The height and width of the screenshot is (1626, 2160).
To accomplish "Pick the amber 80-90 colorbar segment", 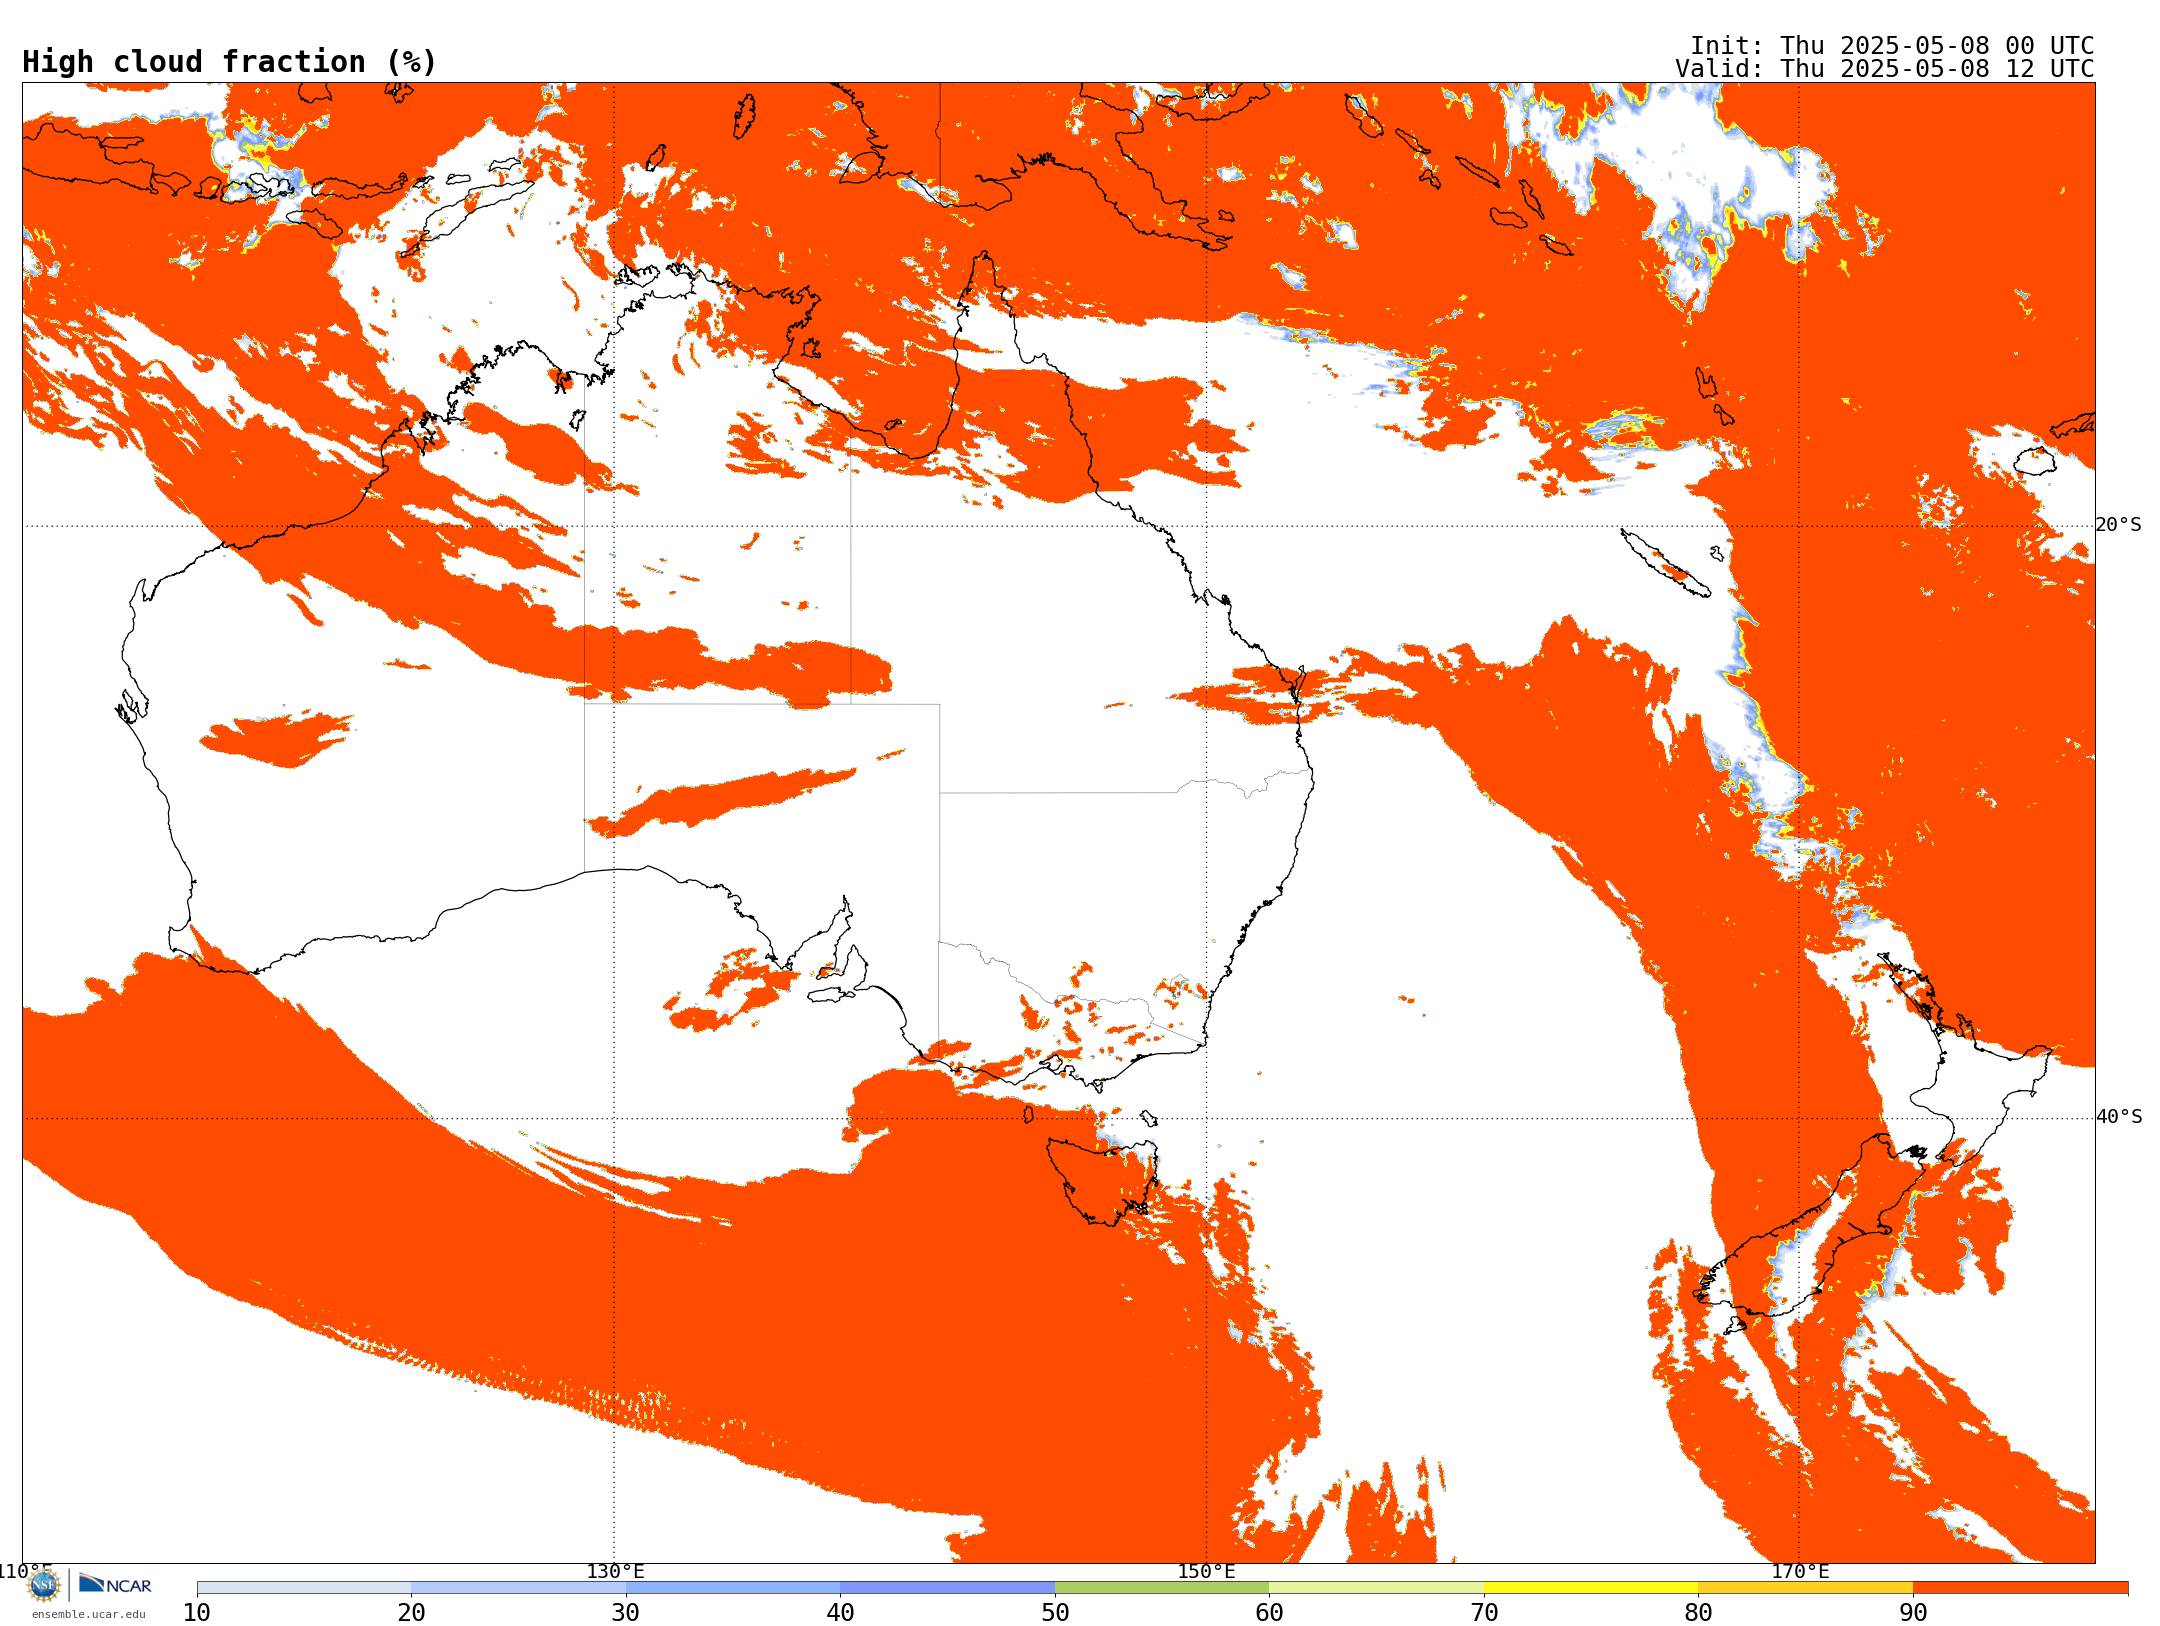I will [1805, 1588].
